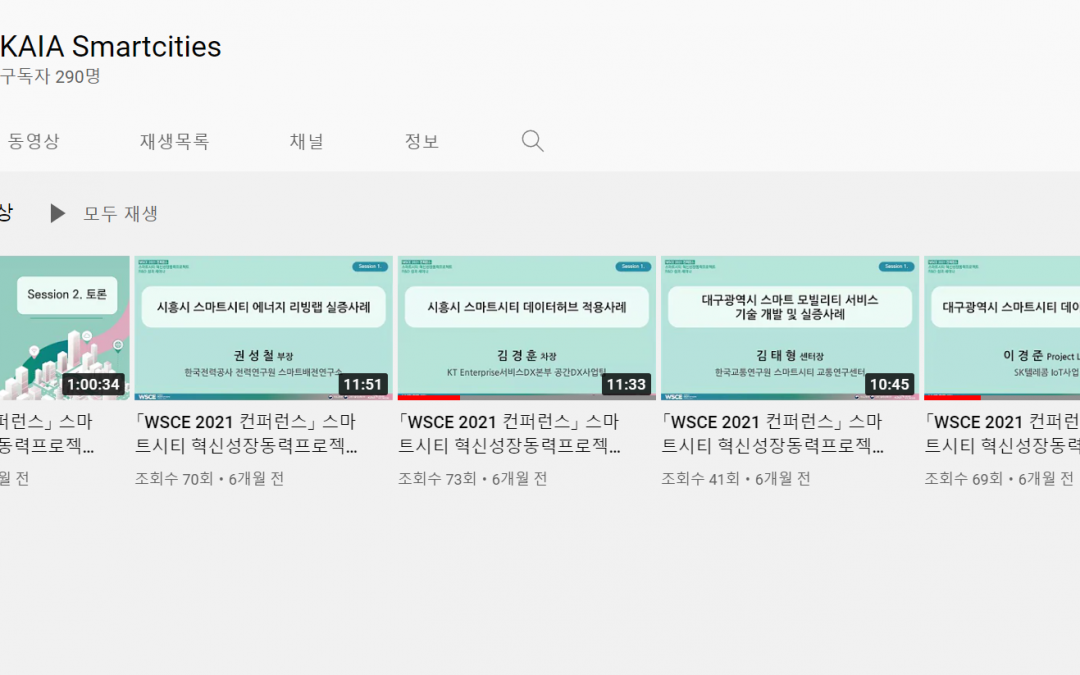Click the 조회수 70회 • 6개월 전 text
1080x675 pixels.
click(x=209, y=479)
